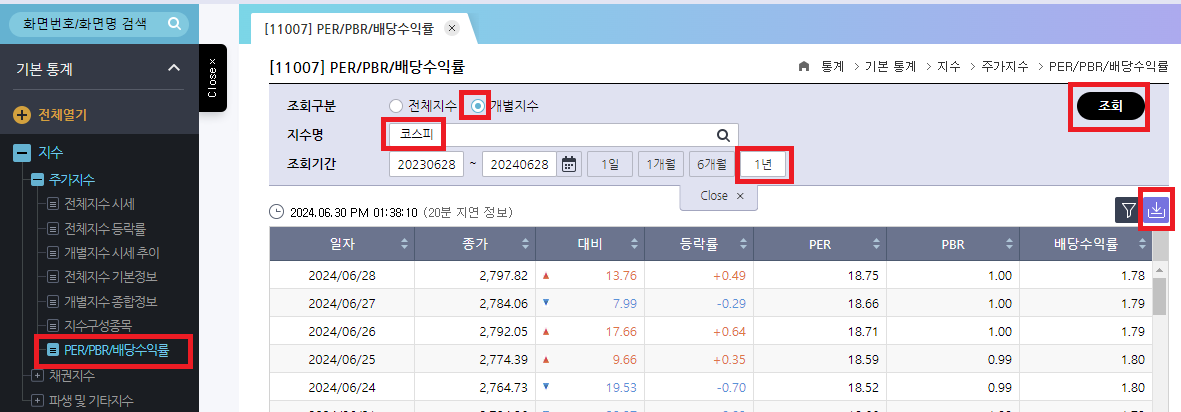Switch to the [11007] PER/PBR/배당수익률 tab
Image resolution: width=1181 pixels, height=412 pixels.
tap(349, 29)
